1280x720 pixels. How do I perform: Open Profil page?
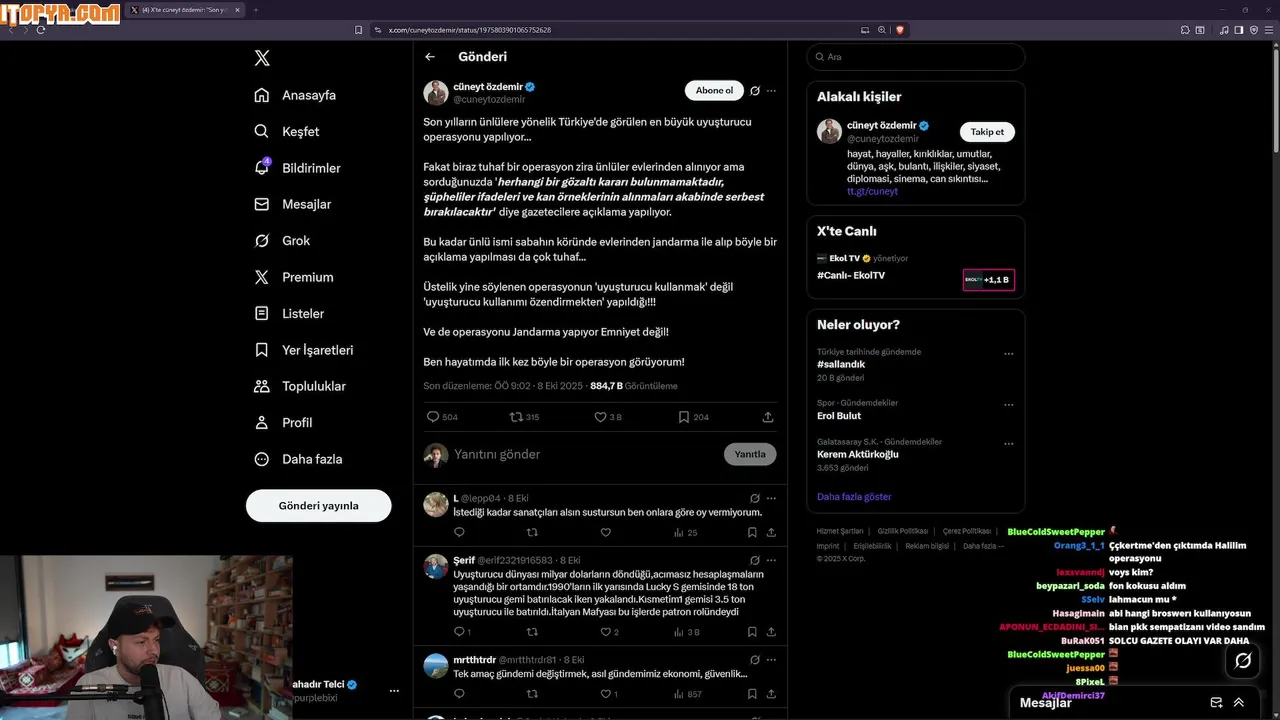pyautogui.click(x=283, y=422)
